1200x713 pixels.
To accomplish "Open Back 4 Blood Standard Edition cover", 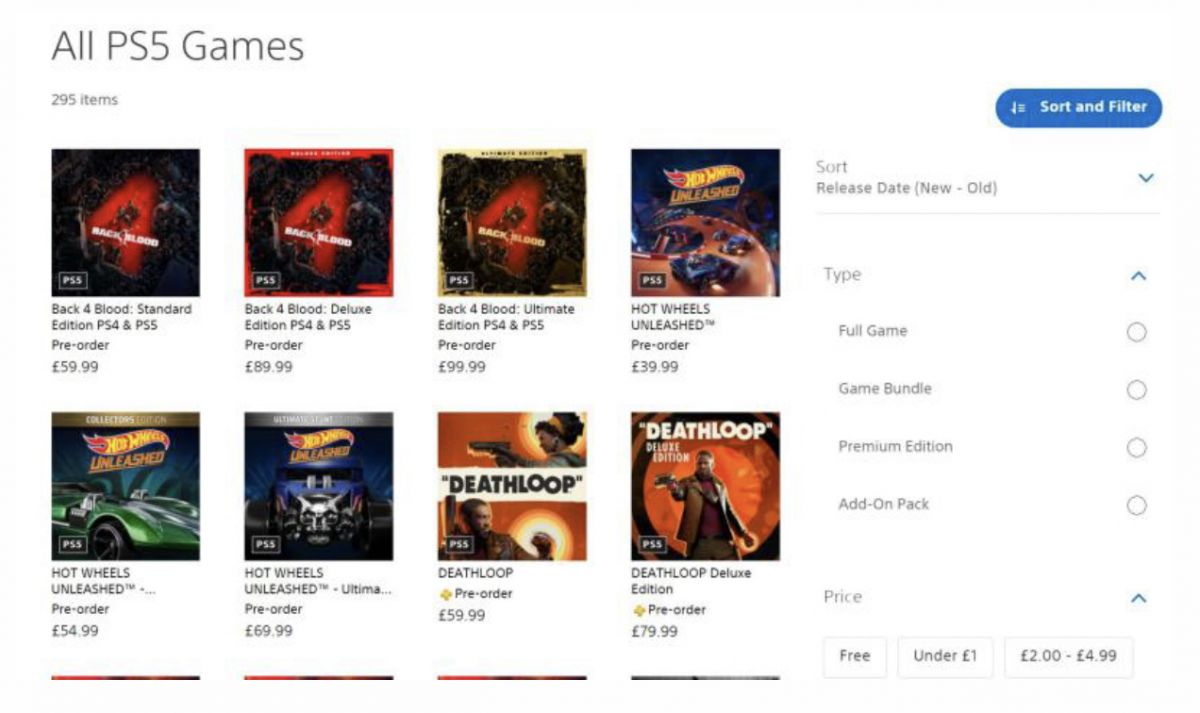I will coord(125,222).
